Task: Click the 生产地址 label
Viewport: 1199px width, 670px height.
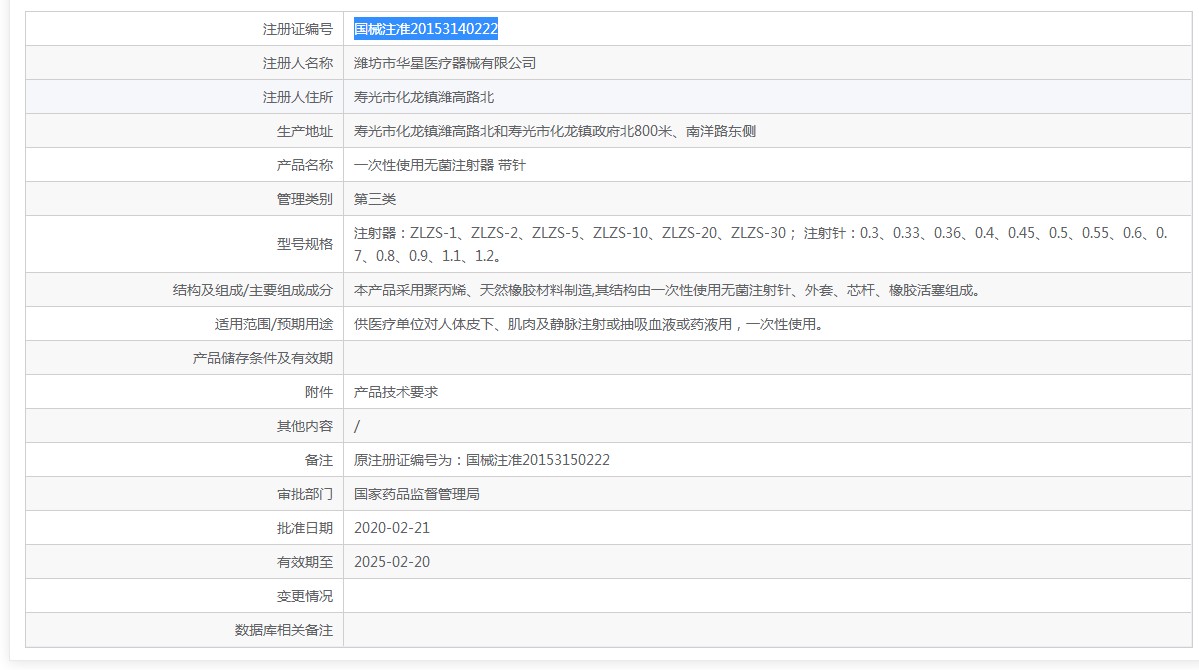Action: tap(304, 131)
